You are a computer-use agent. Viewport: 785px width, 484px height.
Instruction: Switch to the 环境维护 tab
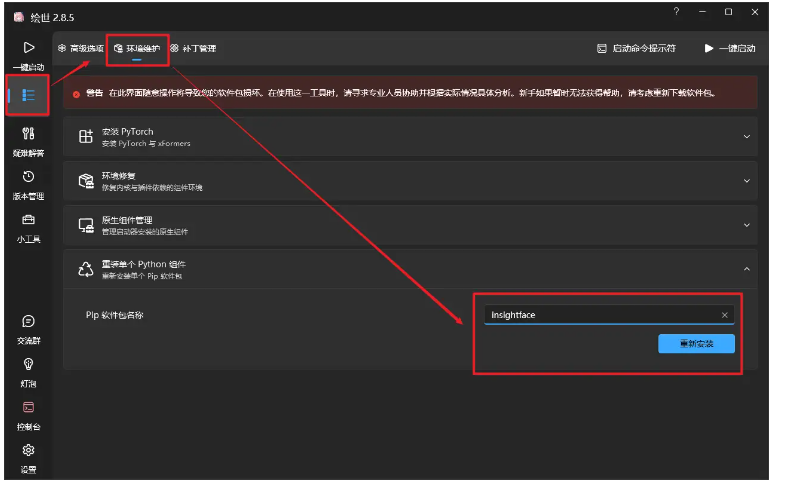click(x=137, y=48)
